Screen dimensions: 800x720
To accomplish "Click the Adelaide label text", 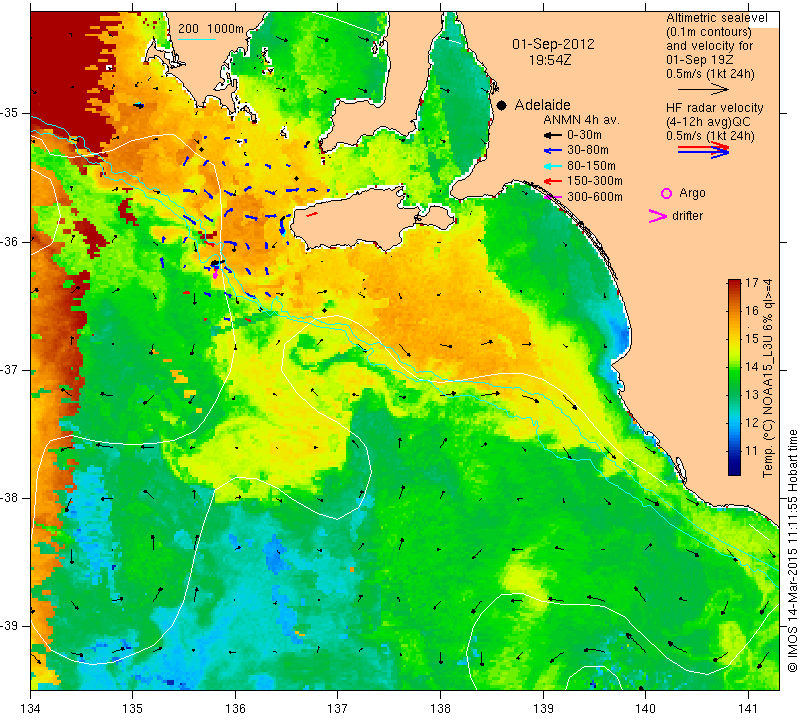I will tap(542, 105).
